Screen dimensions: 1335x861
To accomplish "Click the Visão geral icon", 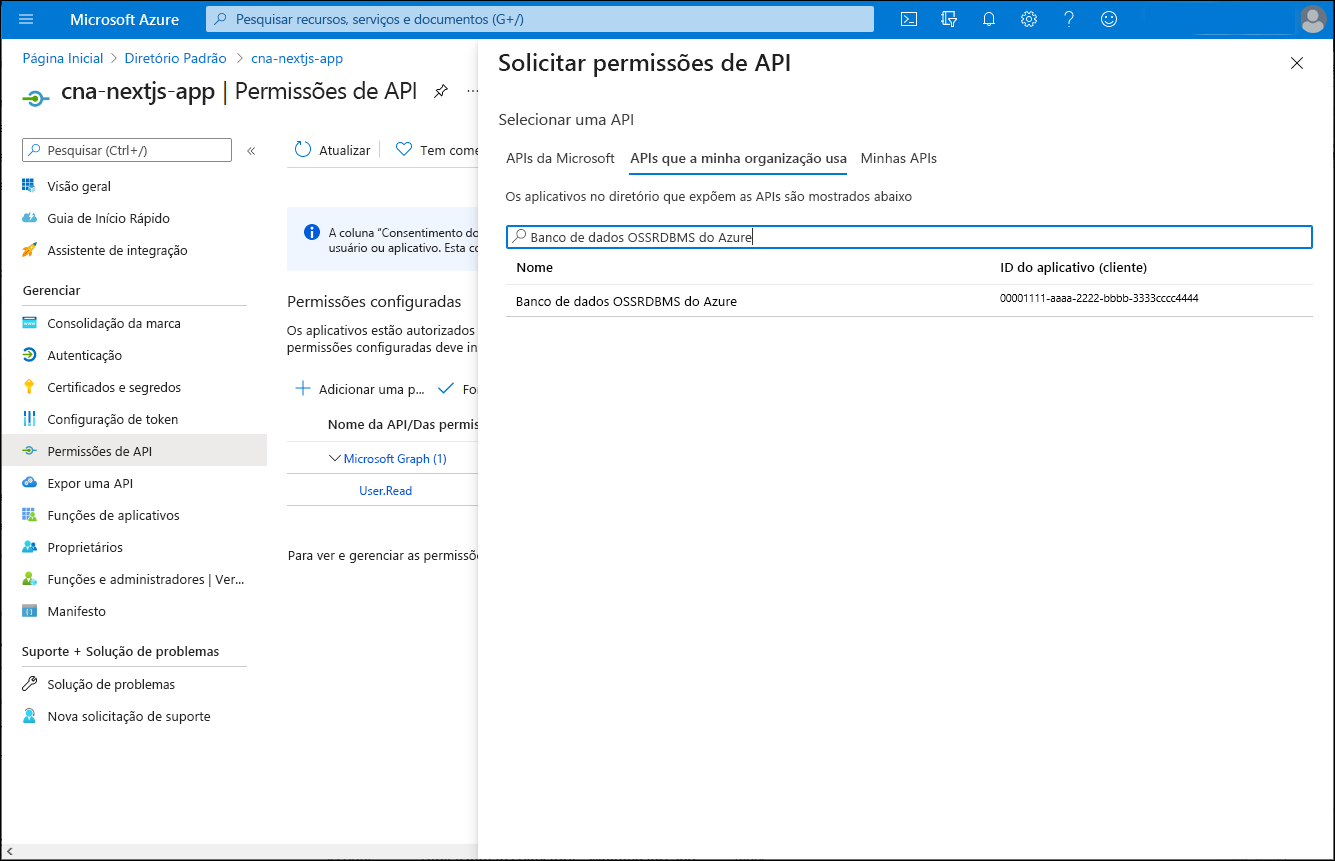I will (29, 186).
